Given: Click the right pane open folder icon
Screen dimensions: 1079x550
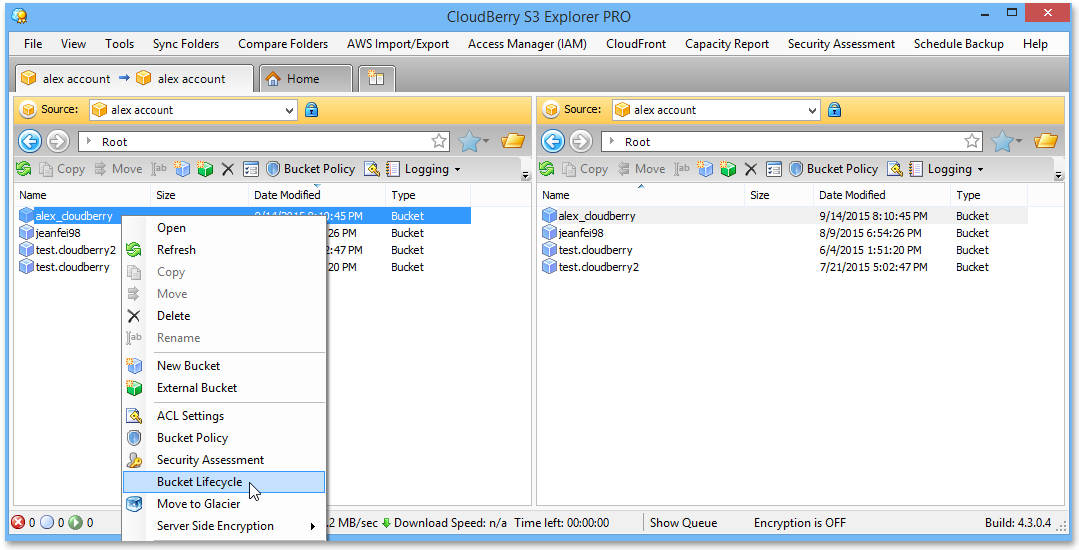Looking at the screenshot, I should (1045, 141).
